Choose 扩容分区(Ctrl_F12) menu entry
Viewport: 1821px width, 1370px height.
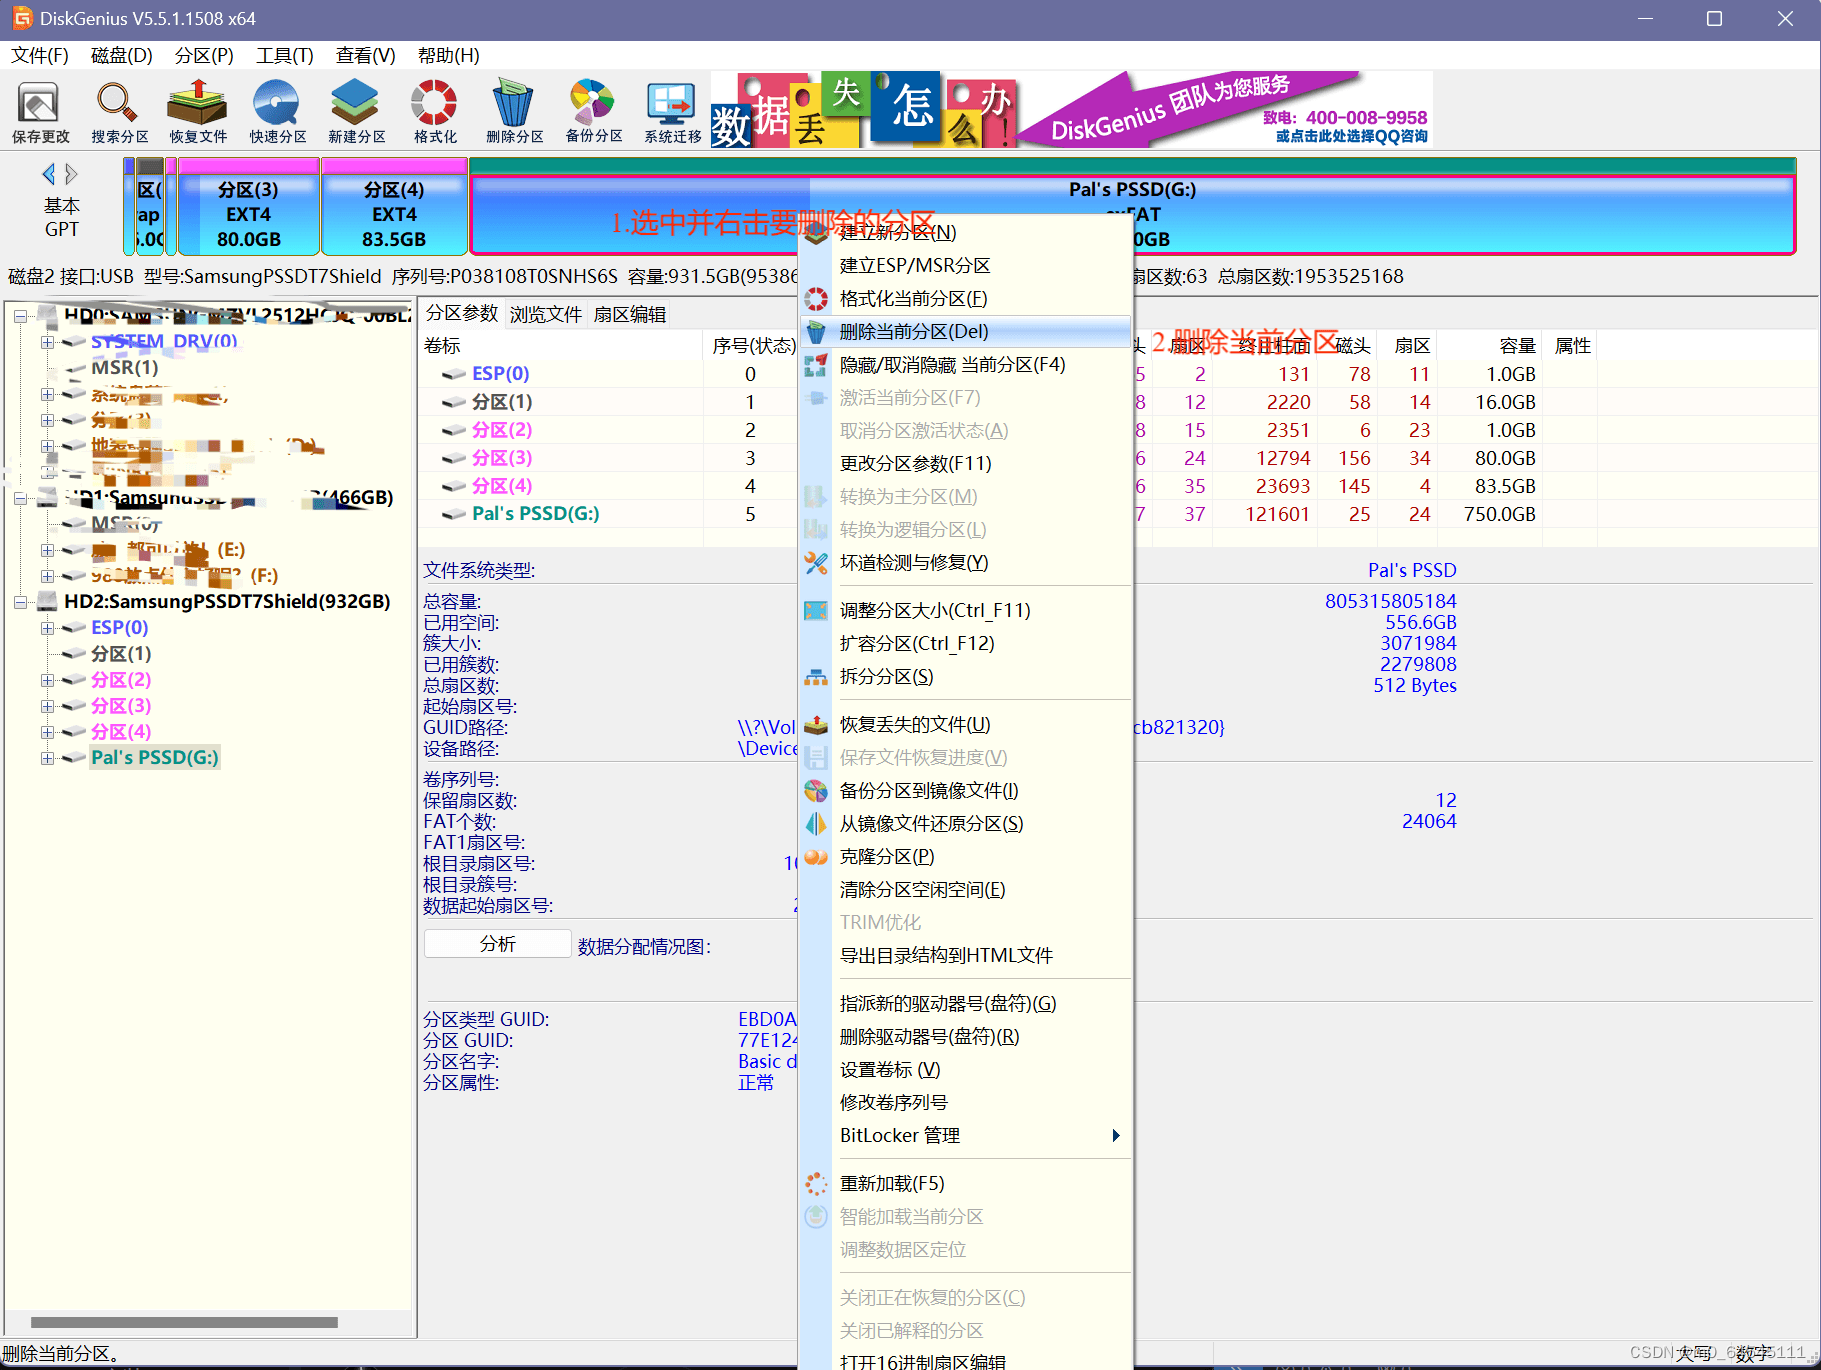(x=966, y=643)
